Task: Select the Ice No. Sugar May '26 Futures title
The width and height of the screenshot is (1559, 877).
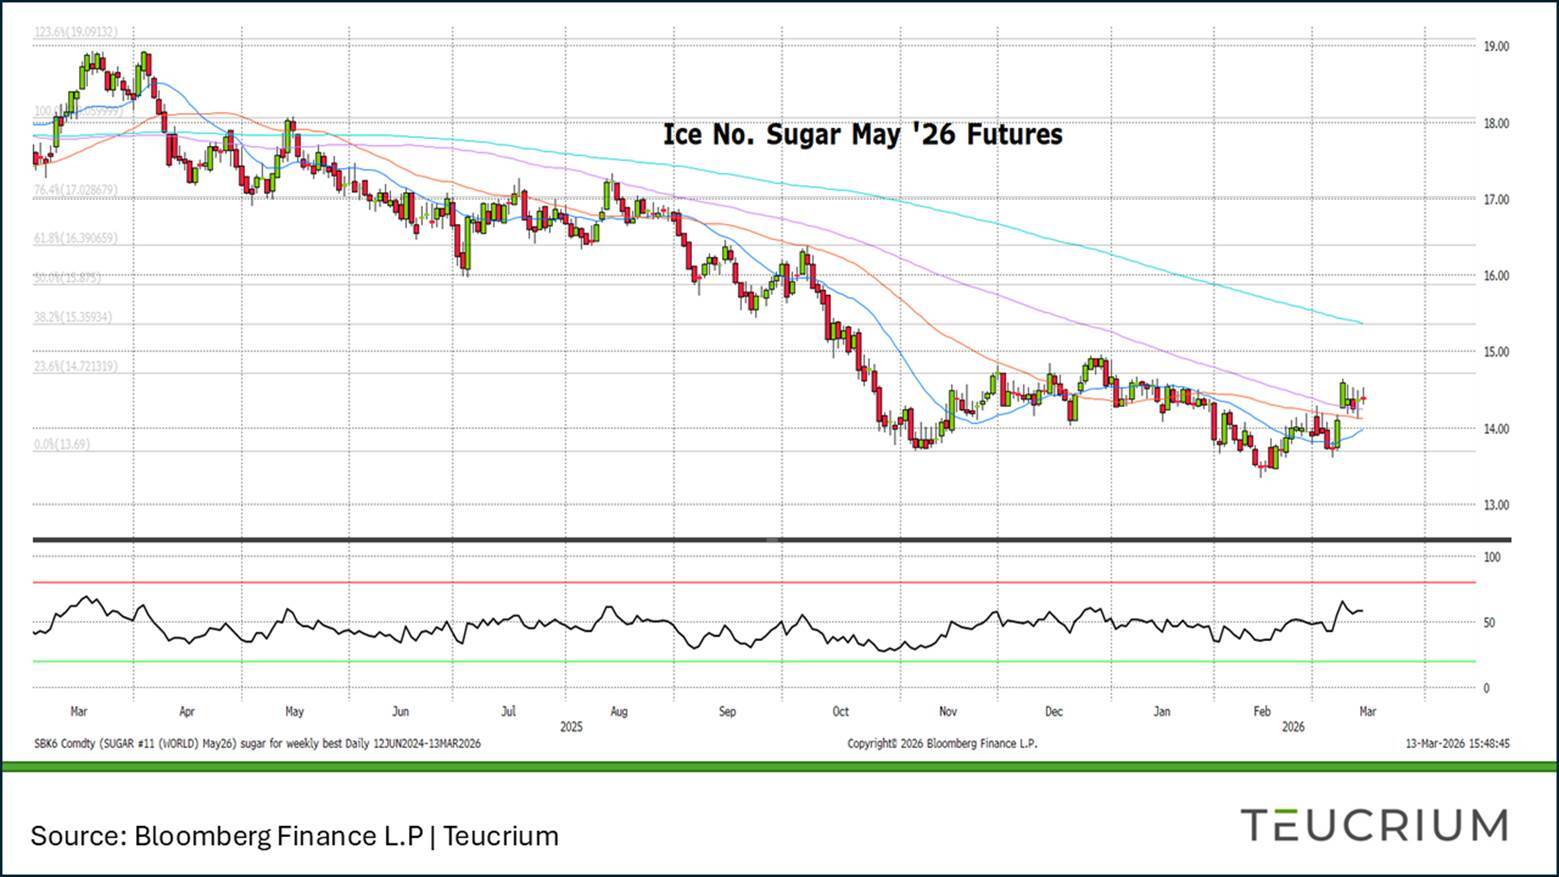Action: 862,134
